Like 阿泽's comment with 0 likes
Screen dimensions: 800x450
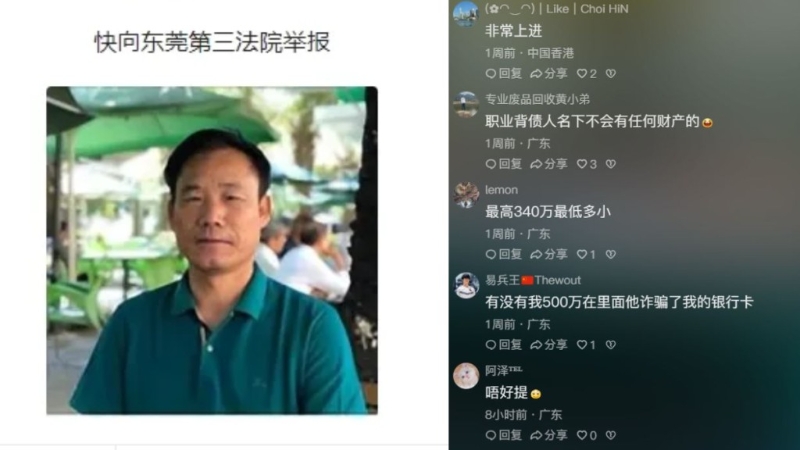(x=586, y=435)
